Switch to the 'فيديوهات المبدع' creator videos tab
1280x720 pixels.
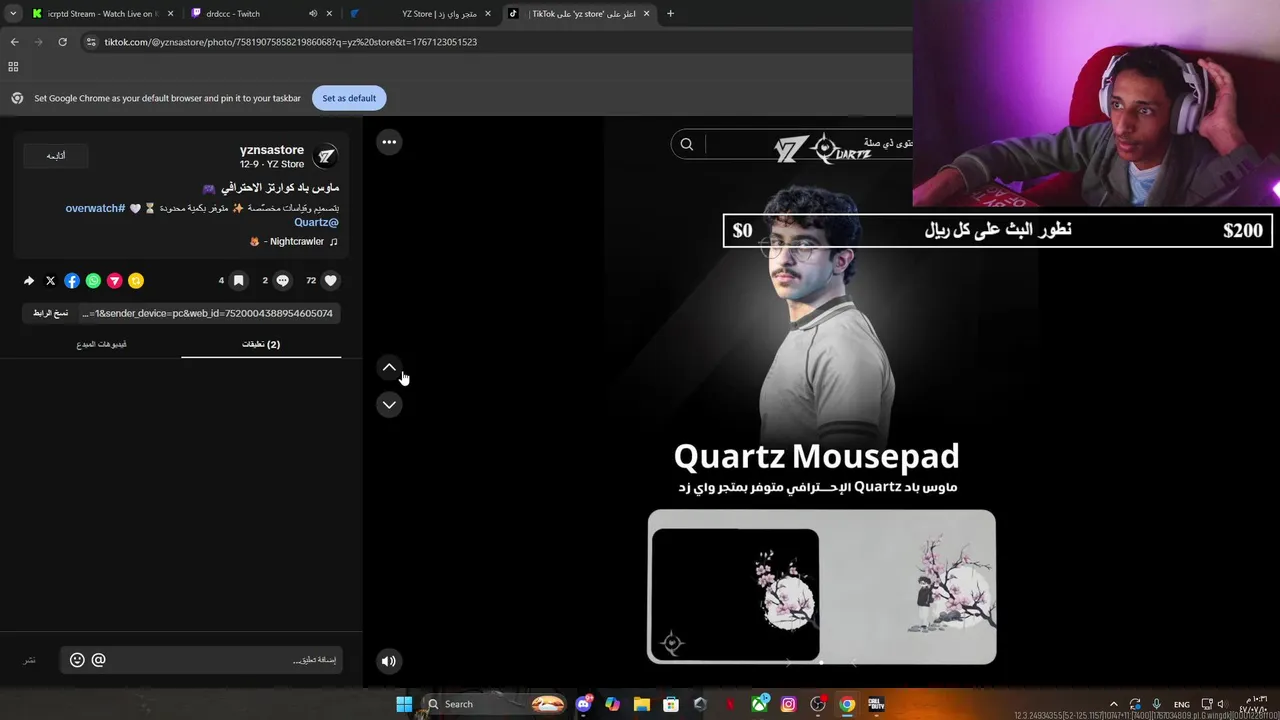(101, 344)
